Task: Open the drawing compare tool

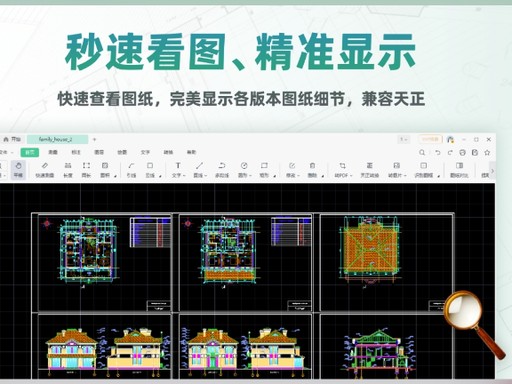Action: (459, 169)
